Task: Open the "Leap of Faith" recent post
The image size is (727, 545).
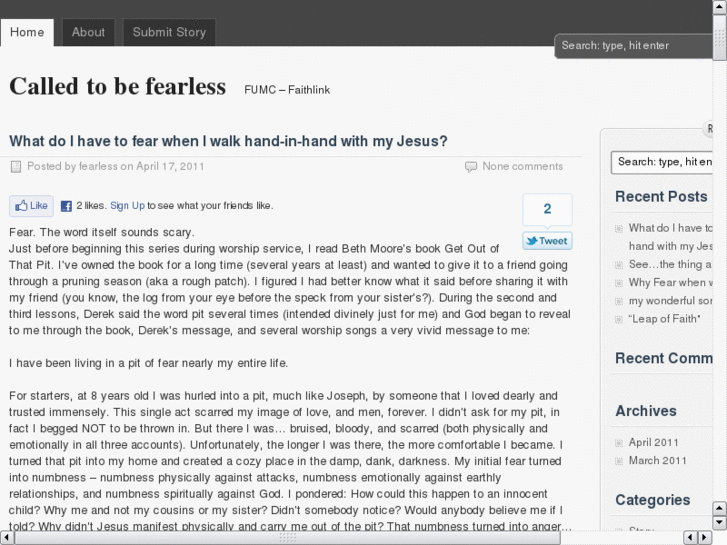Action: point(664,319)
